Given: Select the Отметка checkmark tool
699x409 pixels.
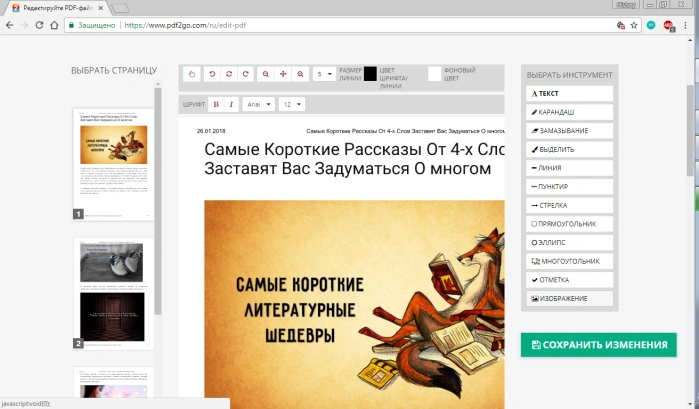Looking at the screenshot, I should click(x=570, y=280).
